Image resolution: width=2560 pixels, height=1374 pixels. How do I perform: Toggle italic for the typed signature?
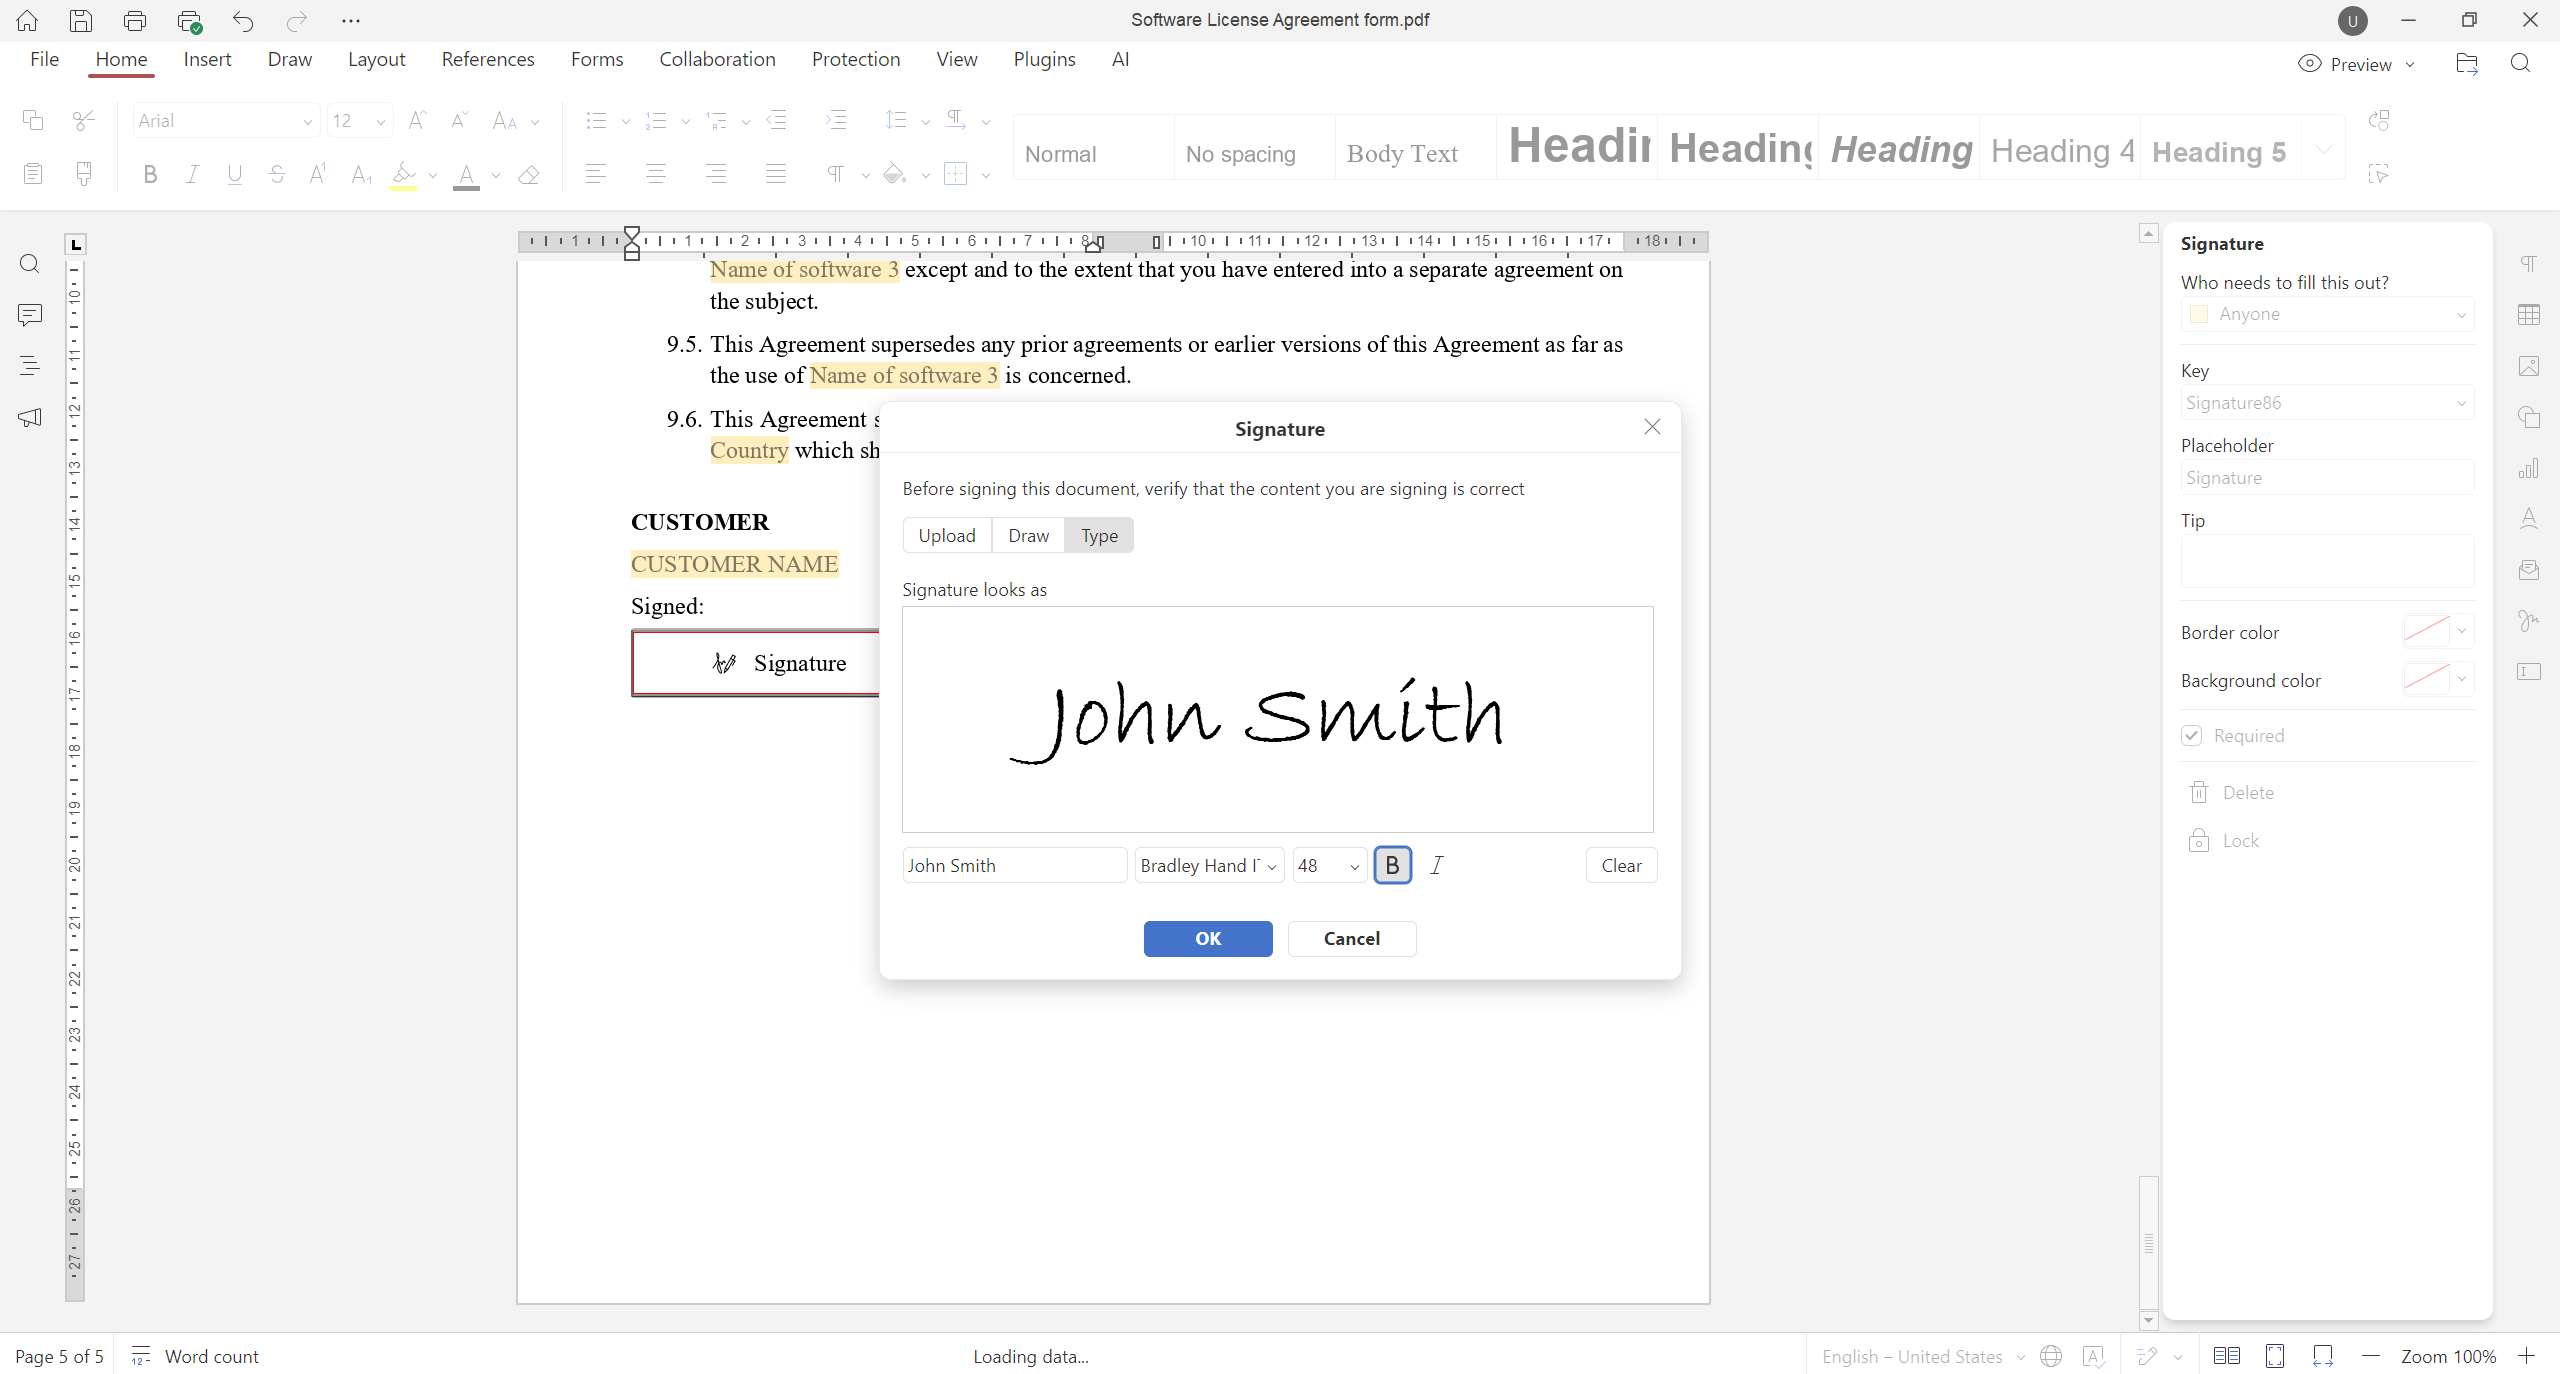click(1437, 865)
